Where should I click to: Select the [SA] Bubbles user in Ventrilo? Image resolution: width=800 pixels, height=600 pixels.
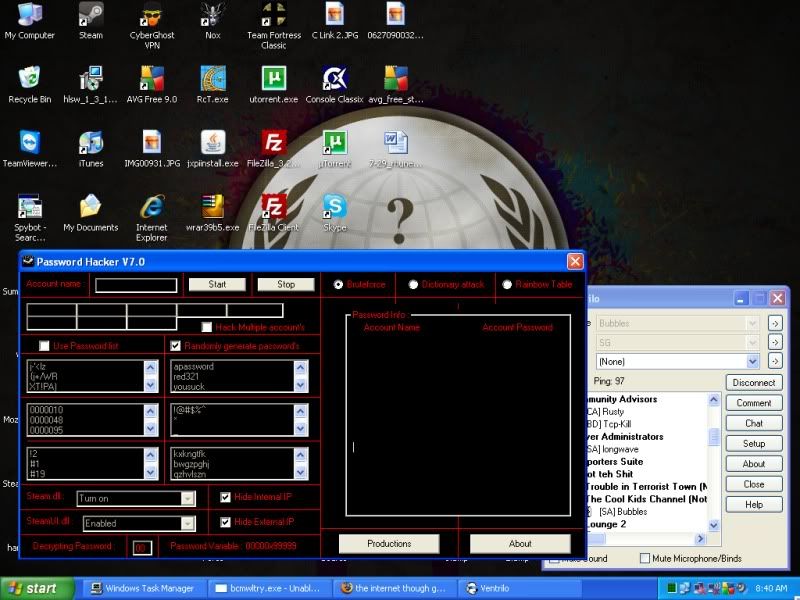click(x=623, y=511)
